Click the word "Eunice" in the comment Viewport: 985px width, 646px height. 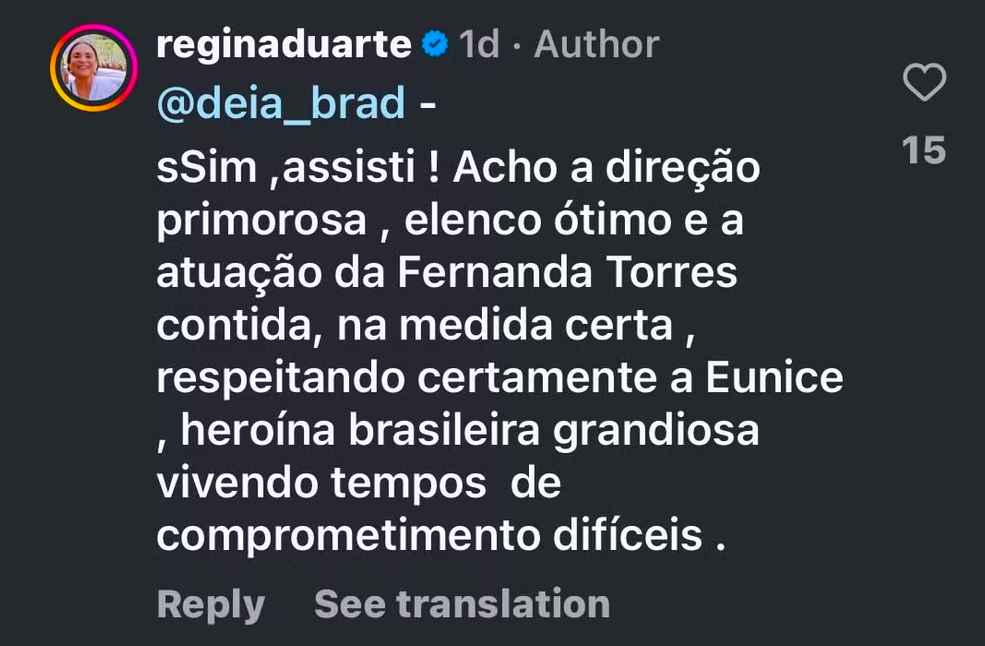pyautogui.click(x=775, y=379)
